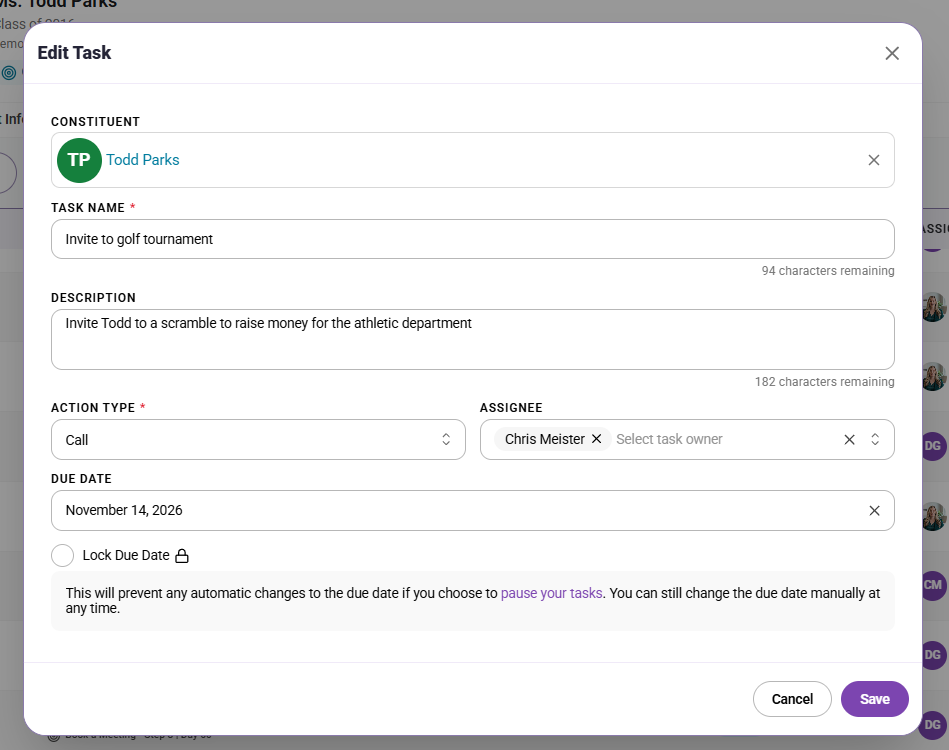Open the Action Type Call dropdown
949x750 pixels.
(x=258, y=439)
